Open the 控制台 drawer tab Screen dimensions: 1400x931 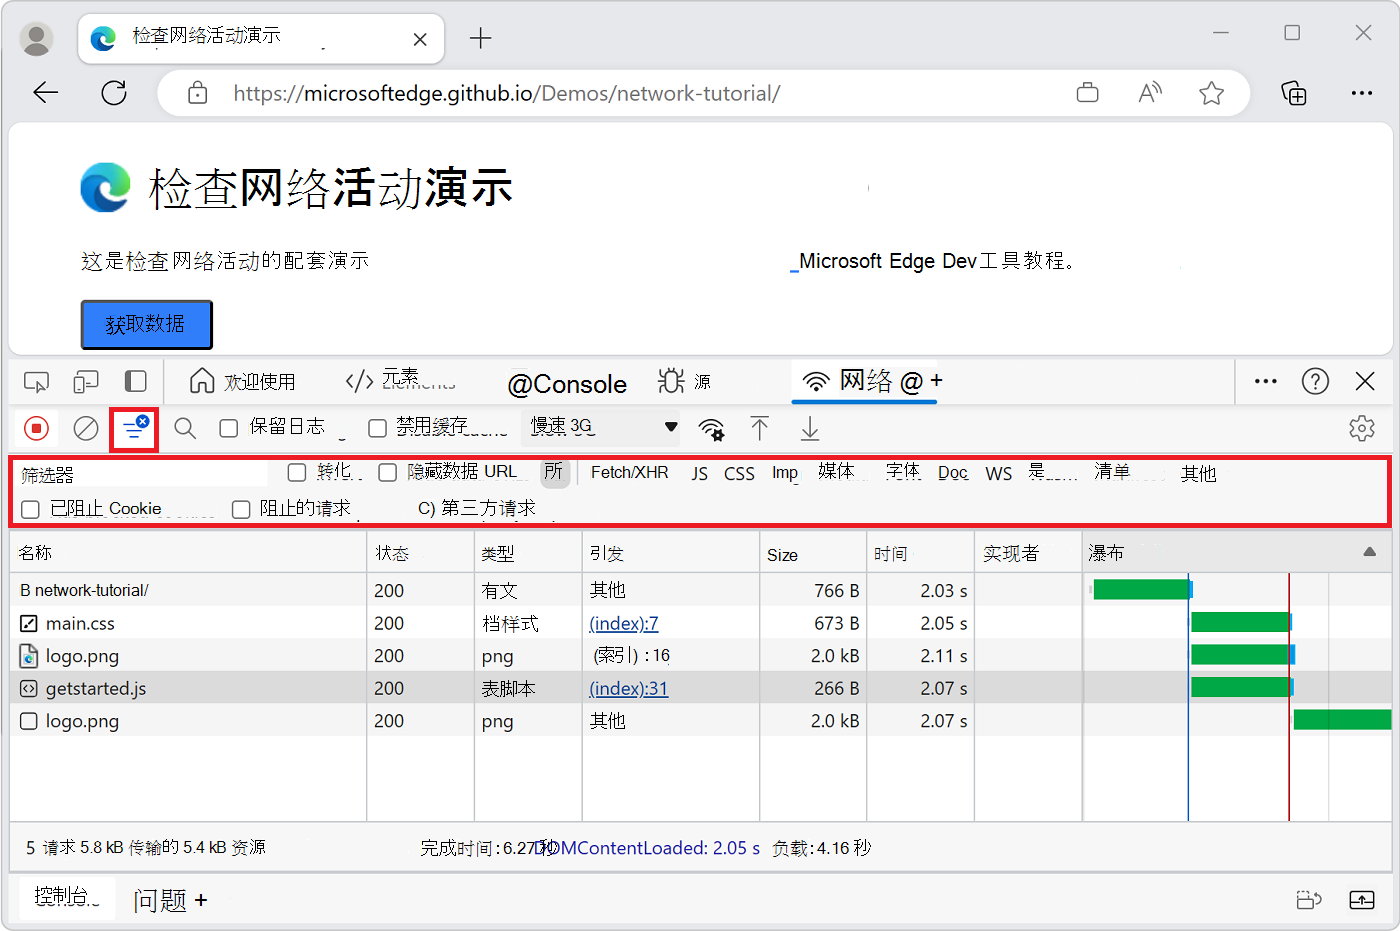67,897
